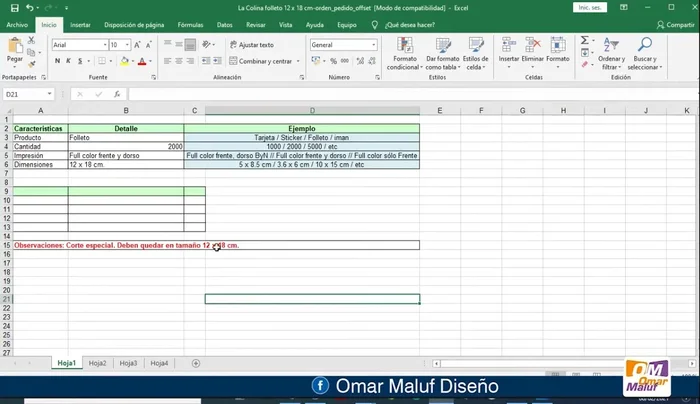Open Dar formato como tabla gallery

coord(443,54)
